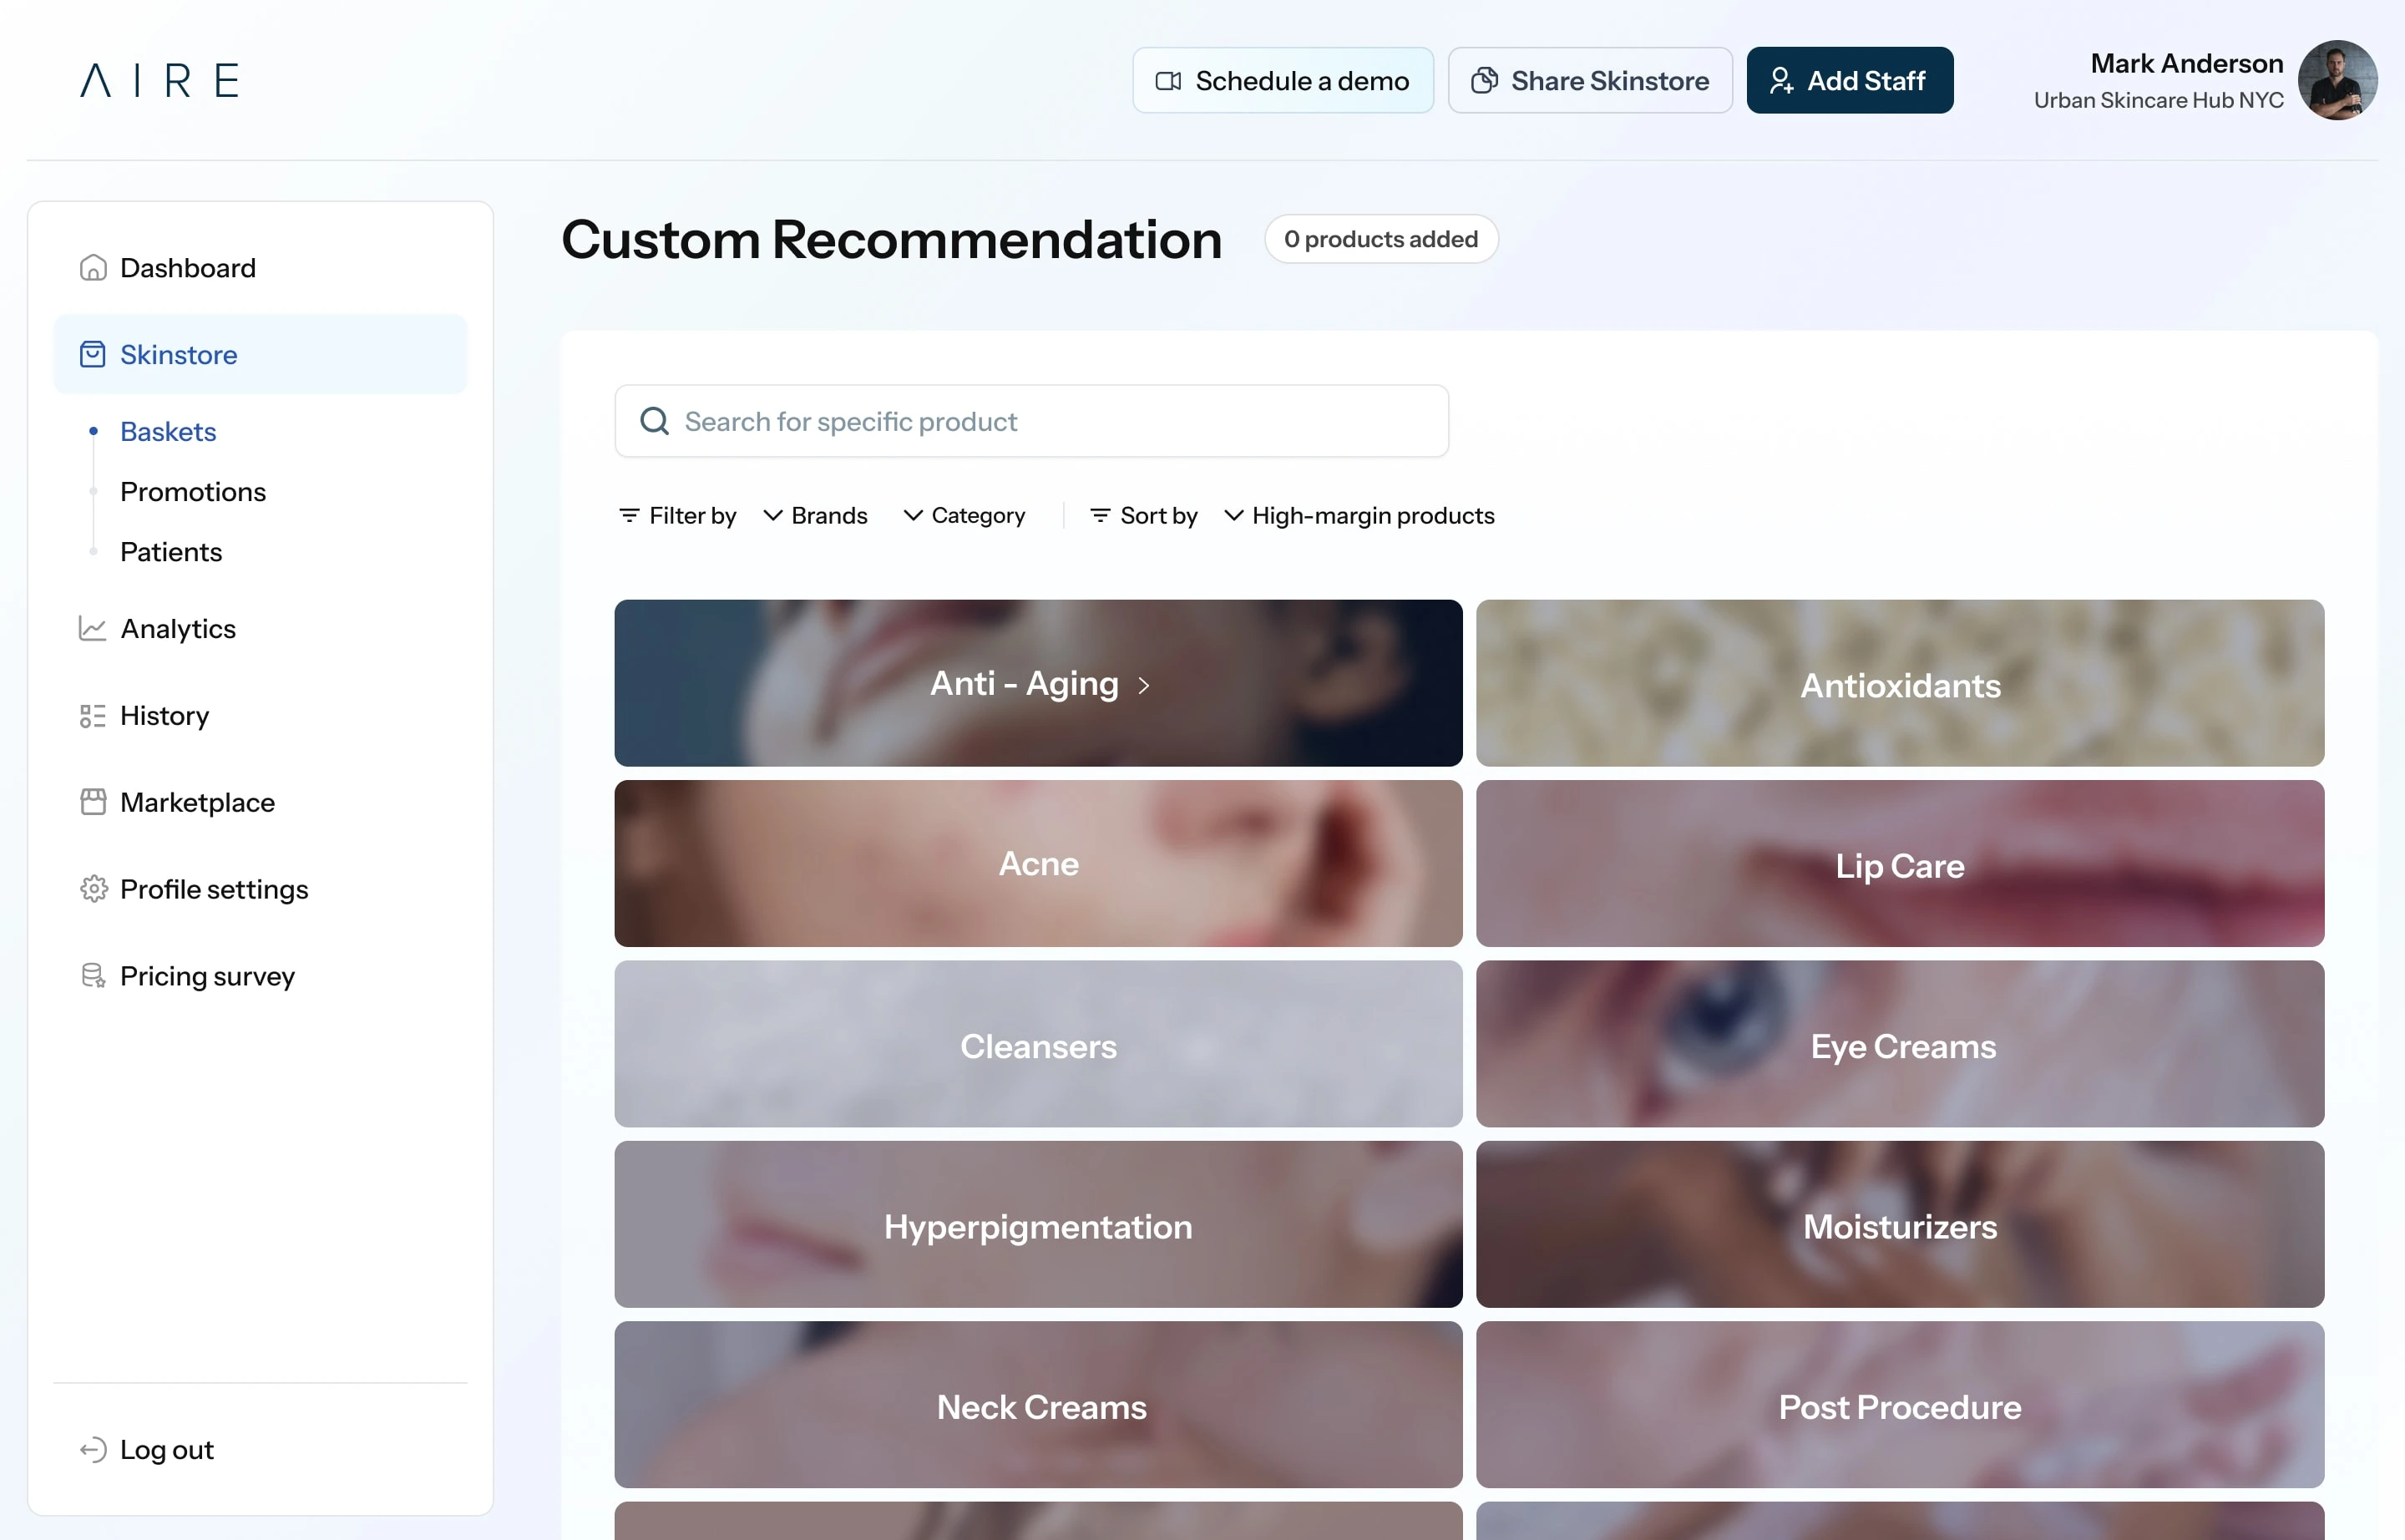Click the Custom Recommendation heading
This screenshot has width=2405, height=1540.
[x=891, y=239]
